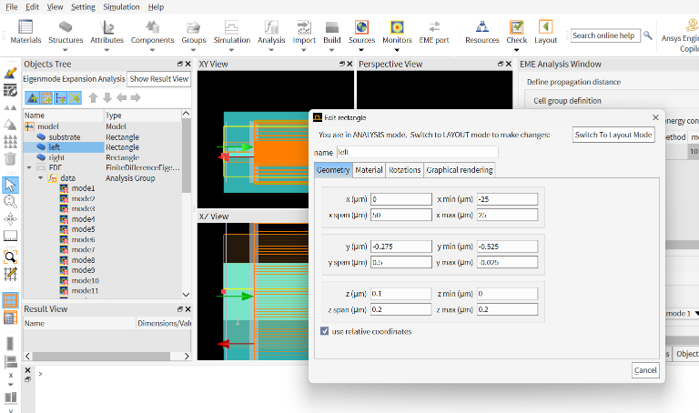
Task: Click the x min (µm) input field
Action: point(507,199)
